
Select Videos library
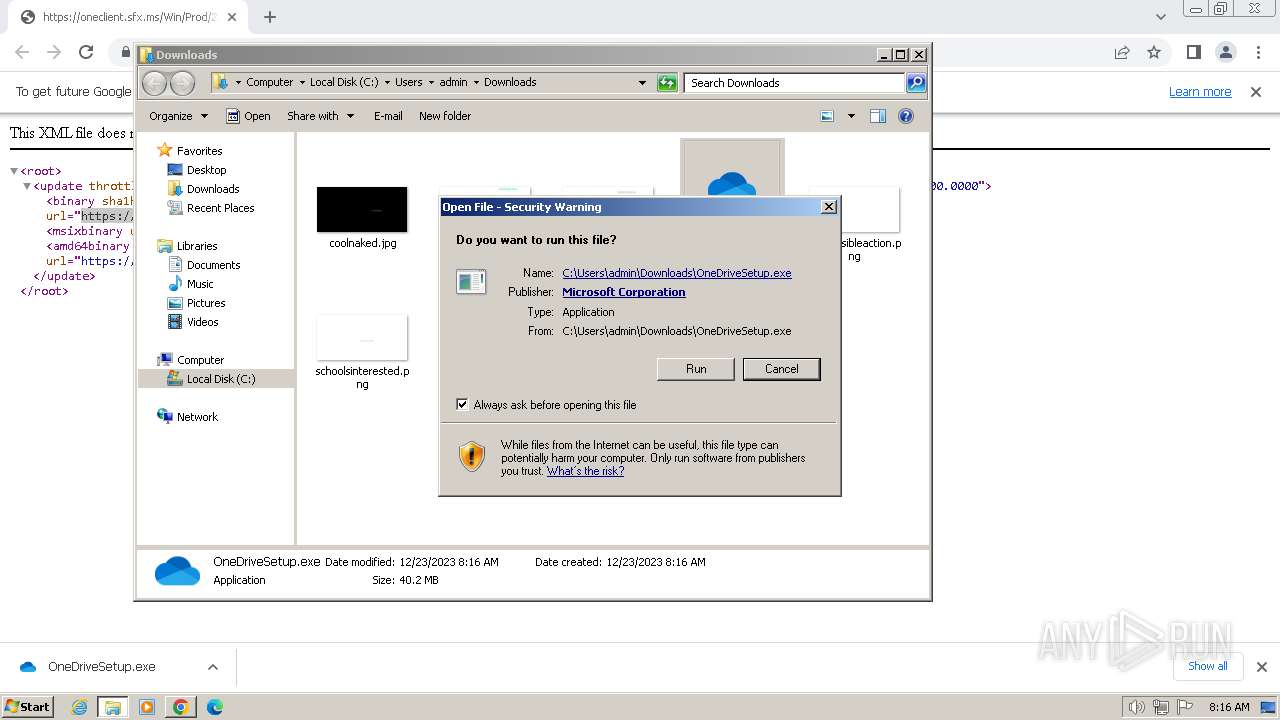[202, 322]
